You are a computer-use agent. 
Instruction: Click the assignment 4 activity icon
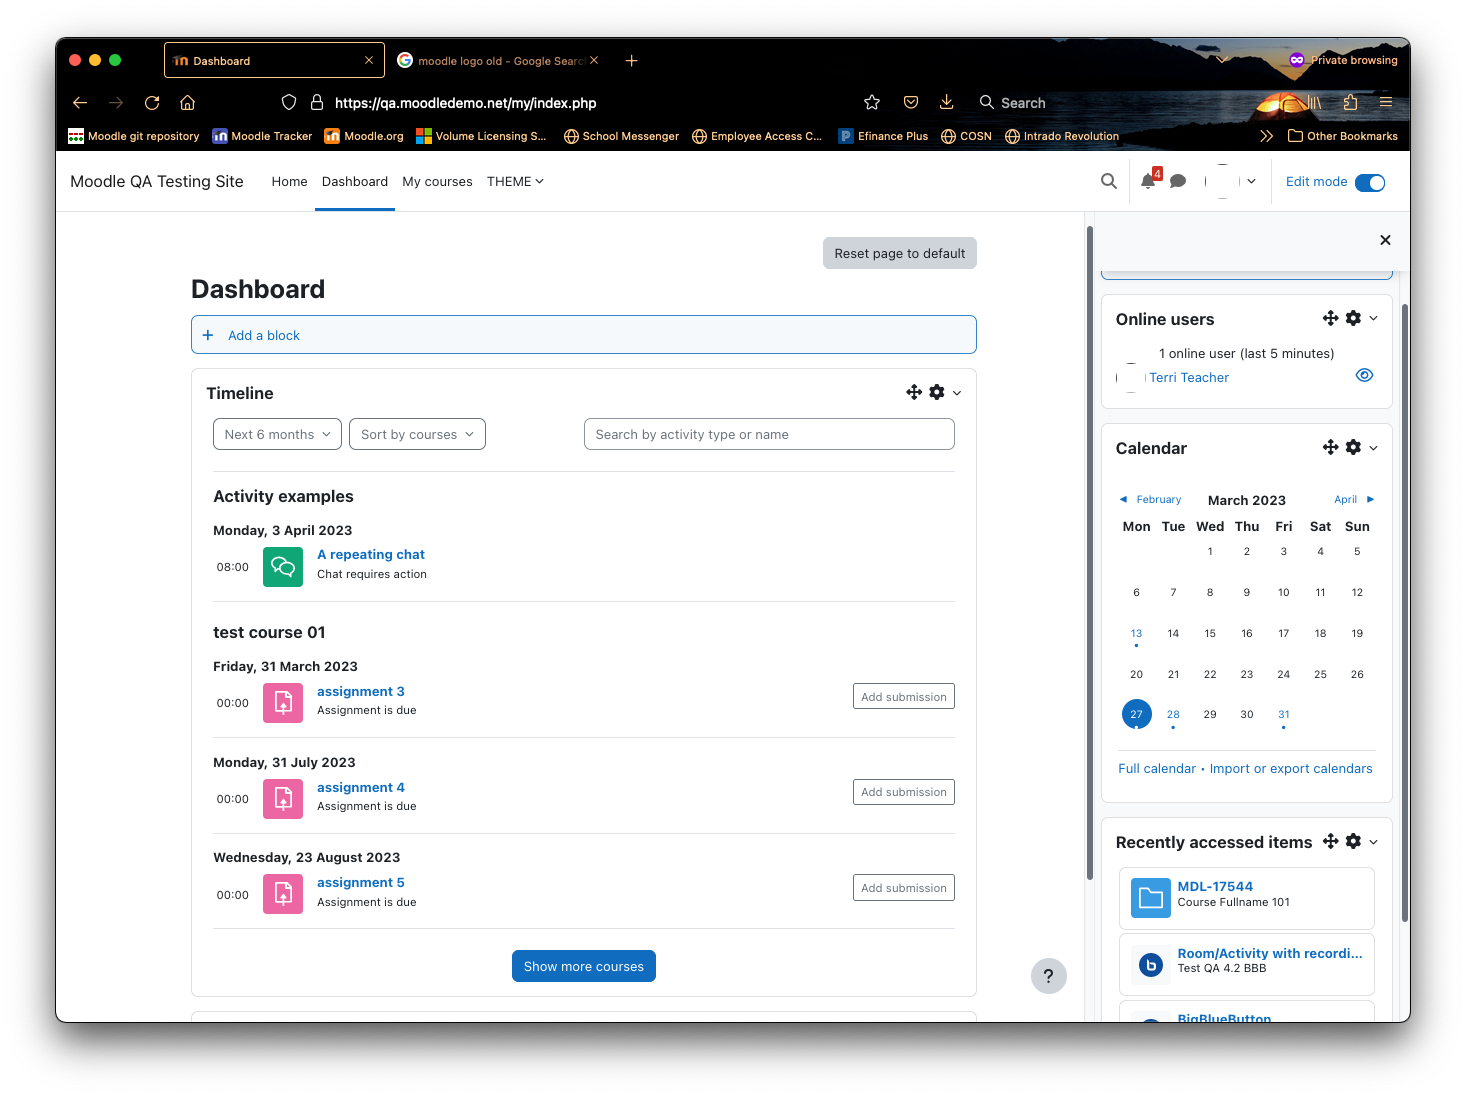pyautogui.click(x=283, y=799)
